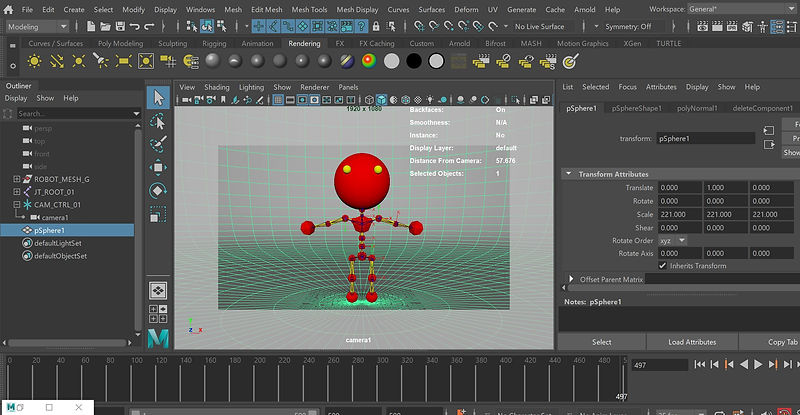The image size is (800, 415).
Task: Play the animation backwards
Action: [x=744, y=364]
